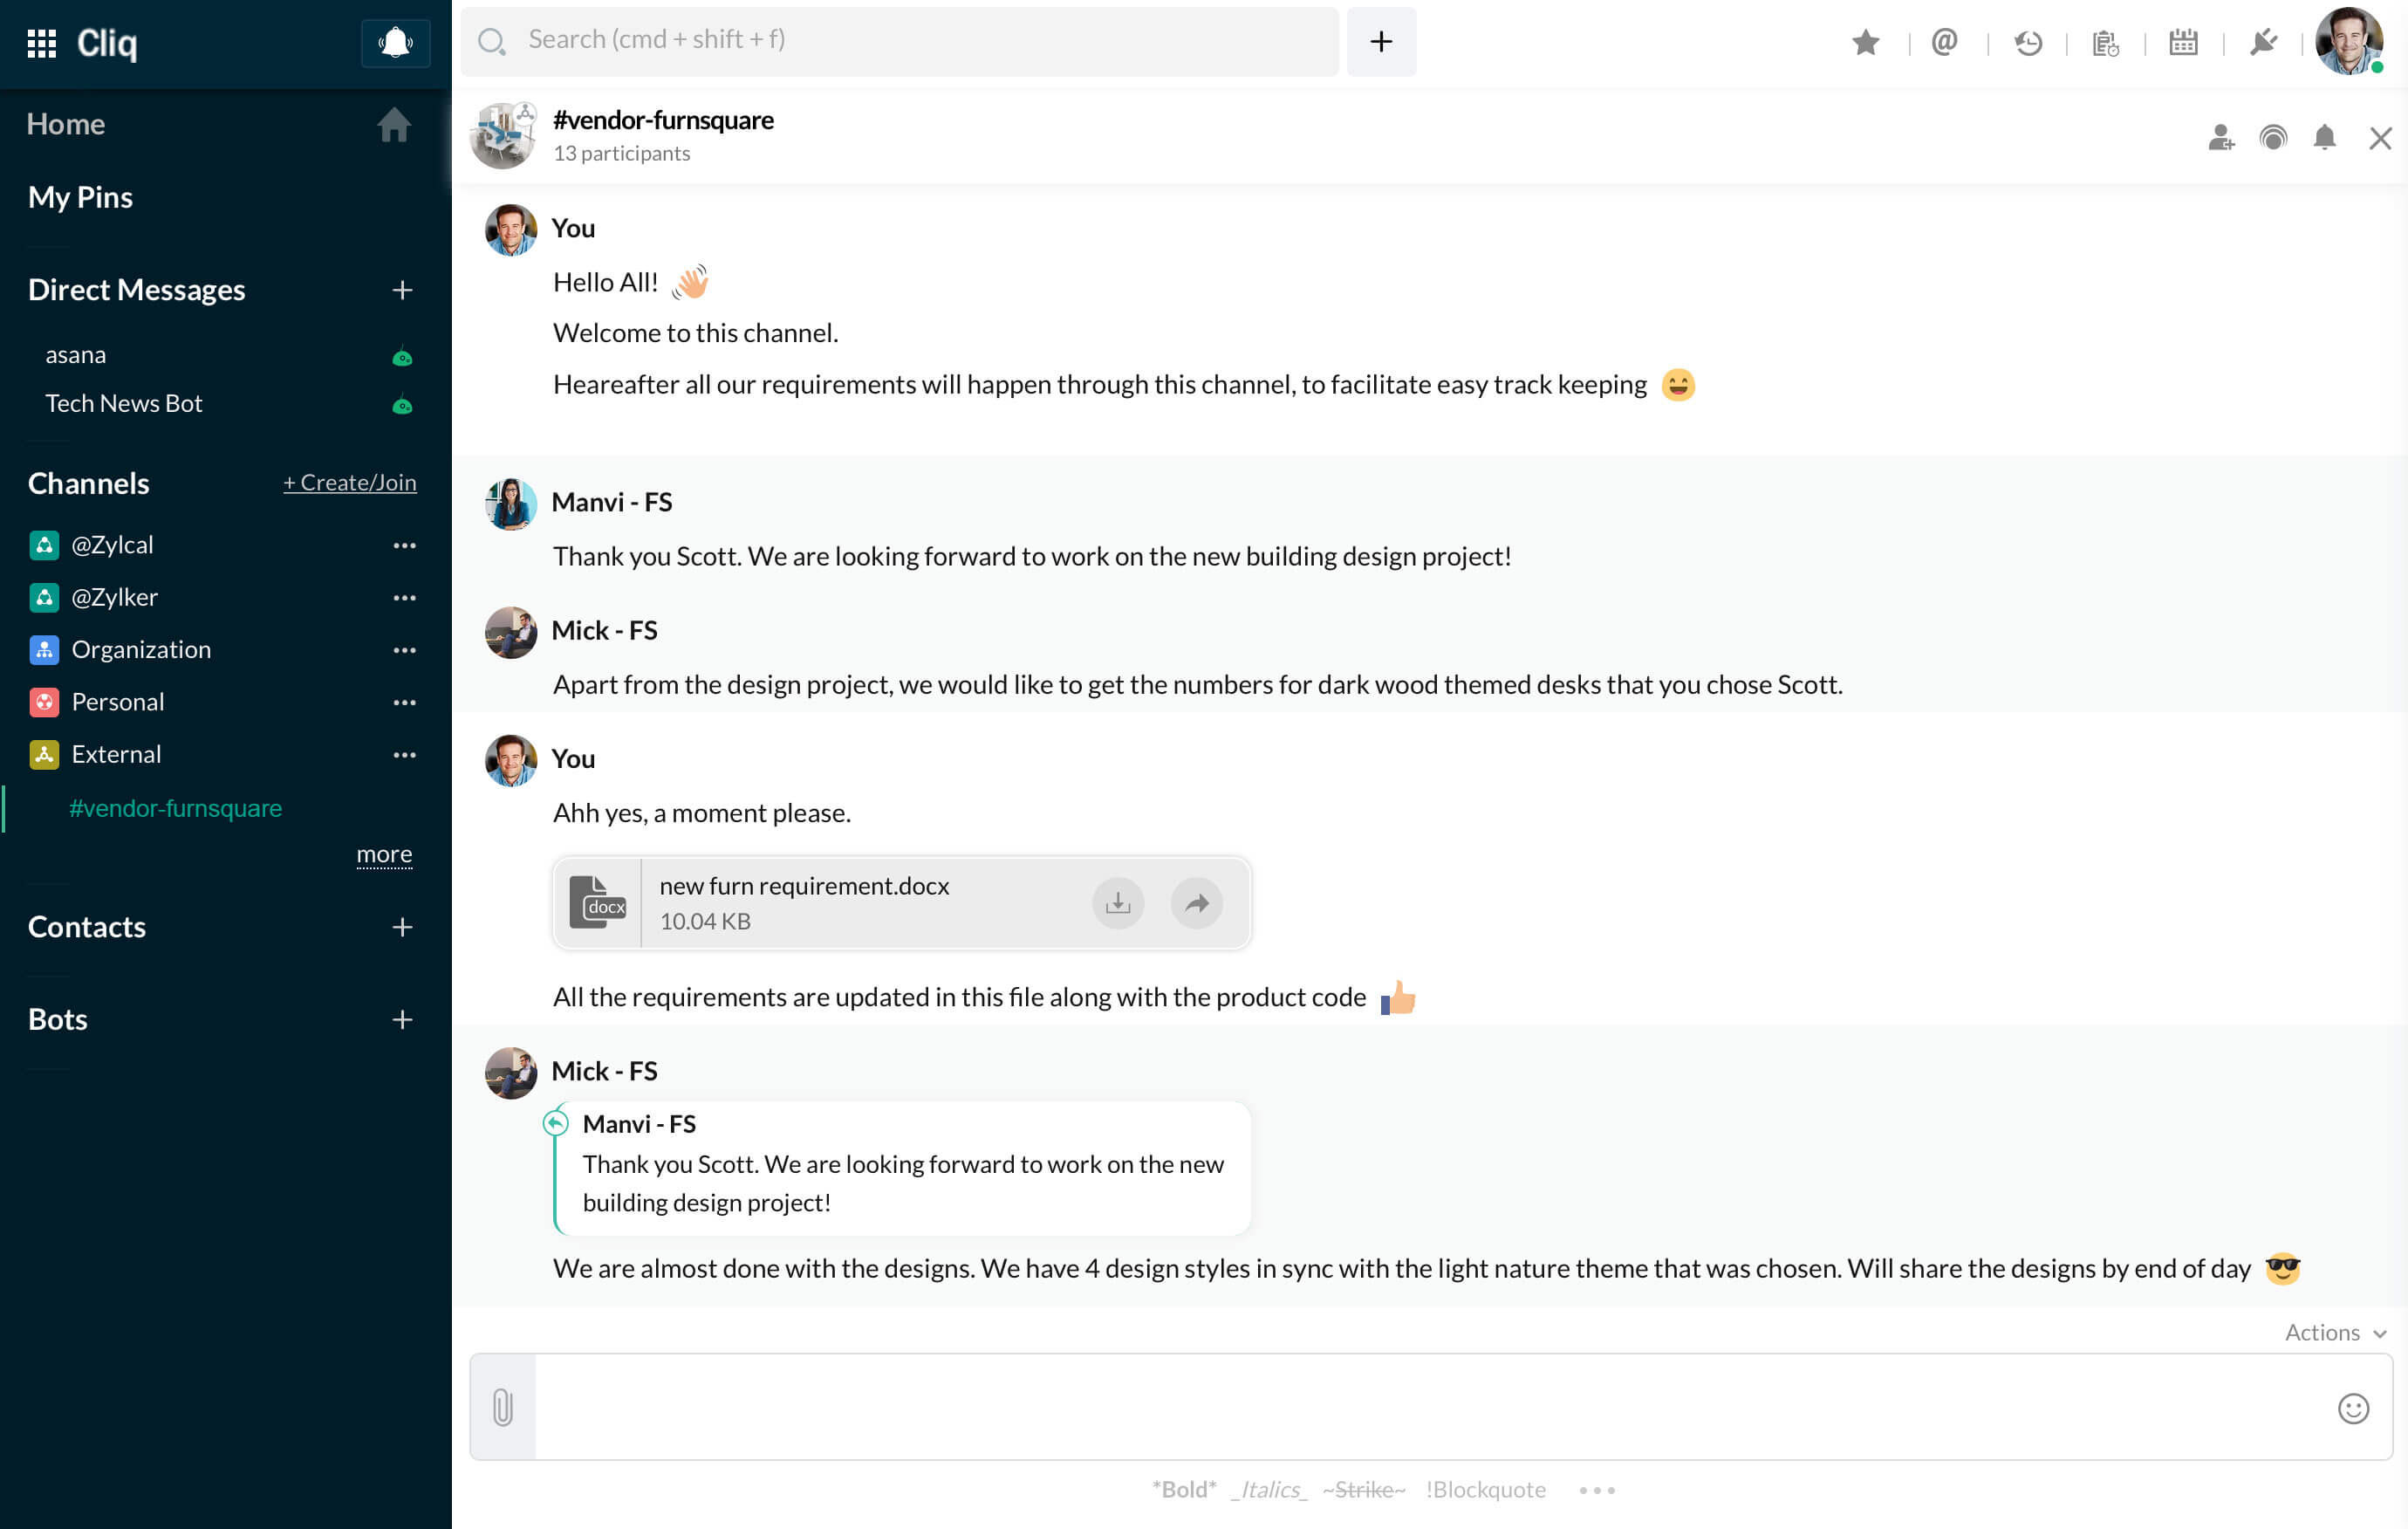Open the @Zylker channel group
Screen dimensions: 2408x1529
pos(114,597)
